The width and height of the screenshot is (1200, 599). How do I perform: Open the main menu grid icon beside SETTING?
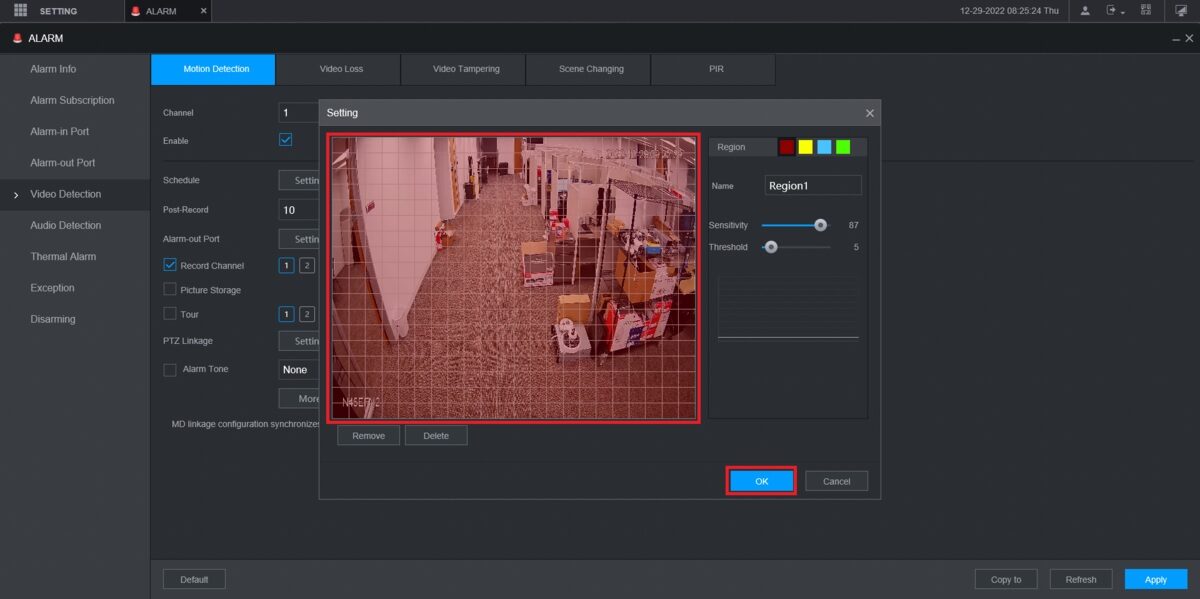point(20,11)
